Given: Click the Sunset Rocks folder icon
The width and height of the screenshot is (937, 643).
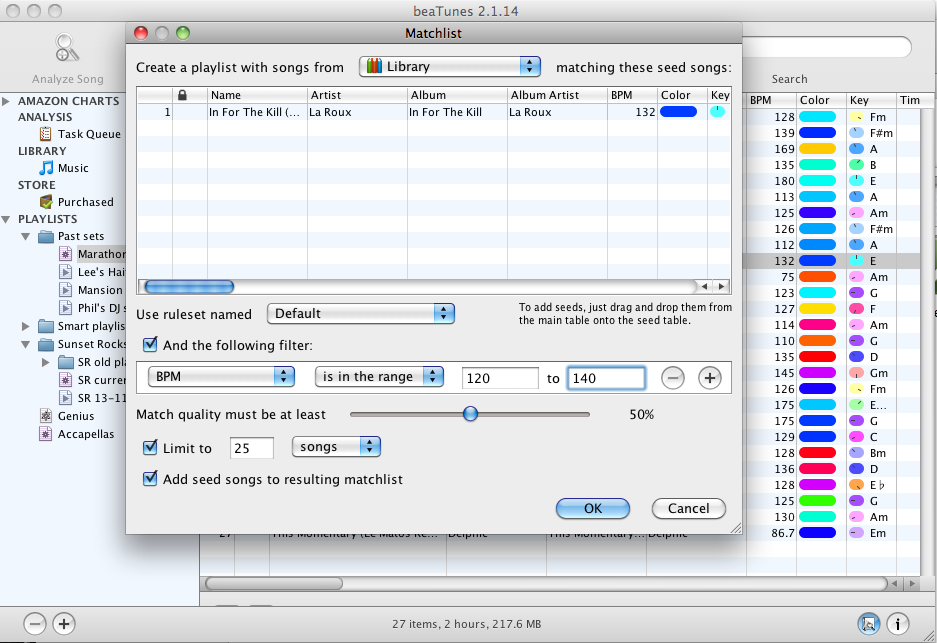Looking at the screenshot, I should 45,344.
